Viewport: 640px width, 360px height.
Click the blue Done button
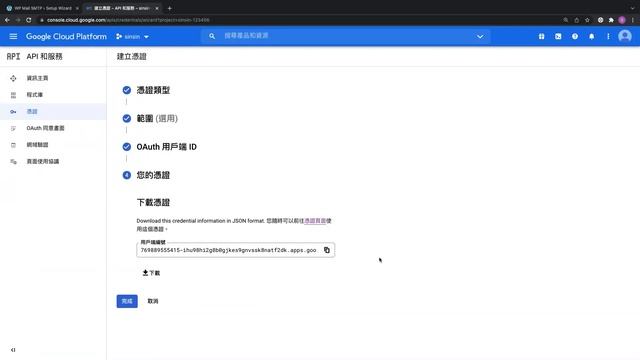click(x=127, y=301)
